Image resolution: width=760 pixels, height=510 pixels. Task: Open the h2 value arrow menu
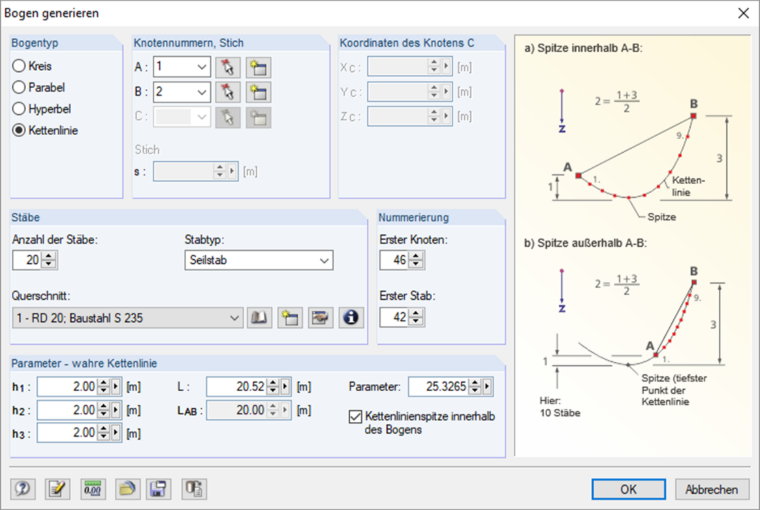click(x=116, y=410)
